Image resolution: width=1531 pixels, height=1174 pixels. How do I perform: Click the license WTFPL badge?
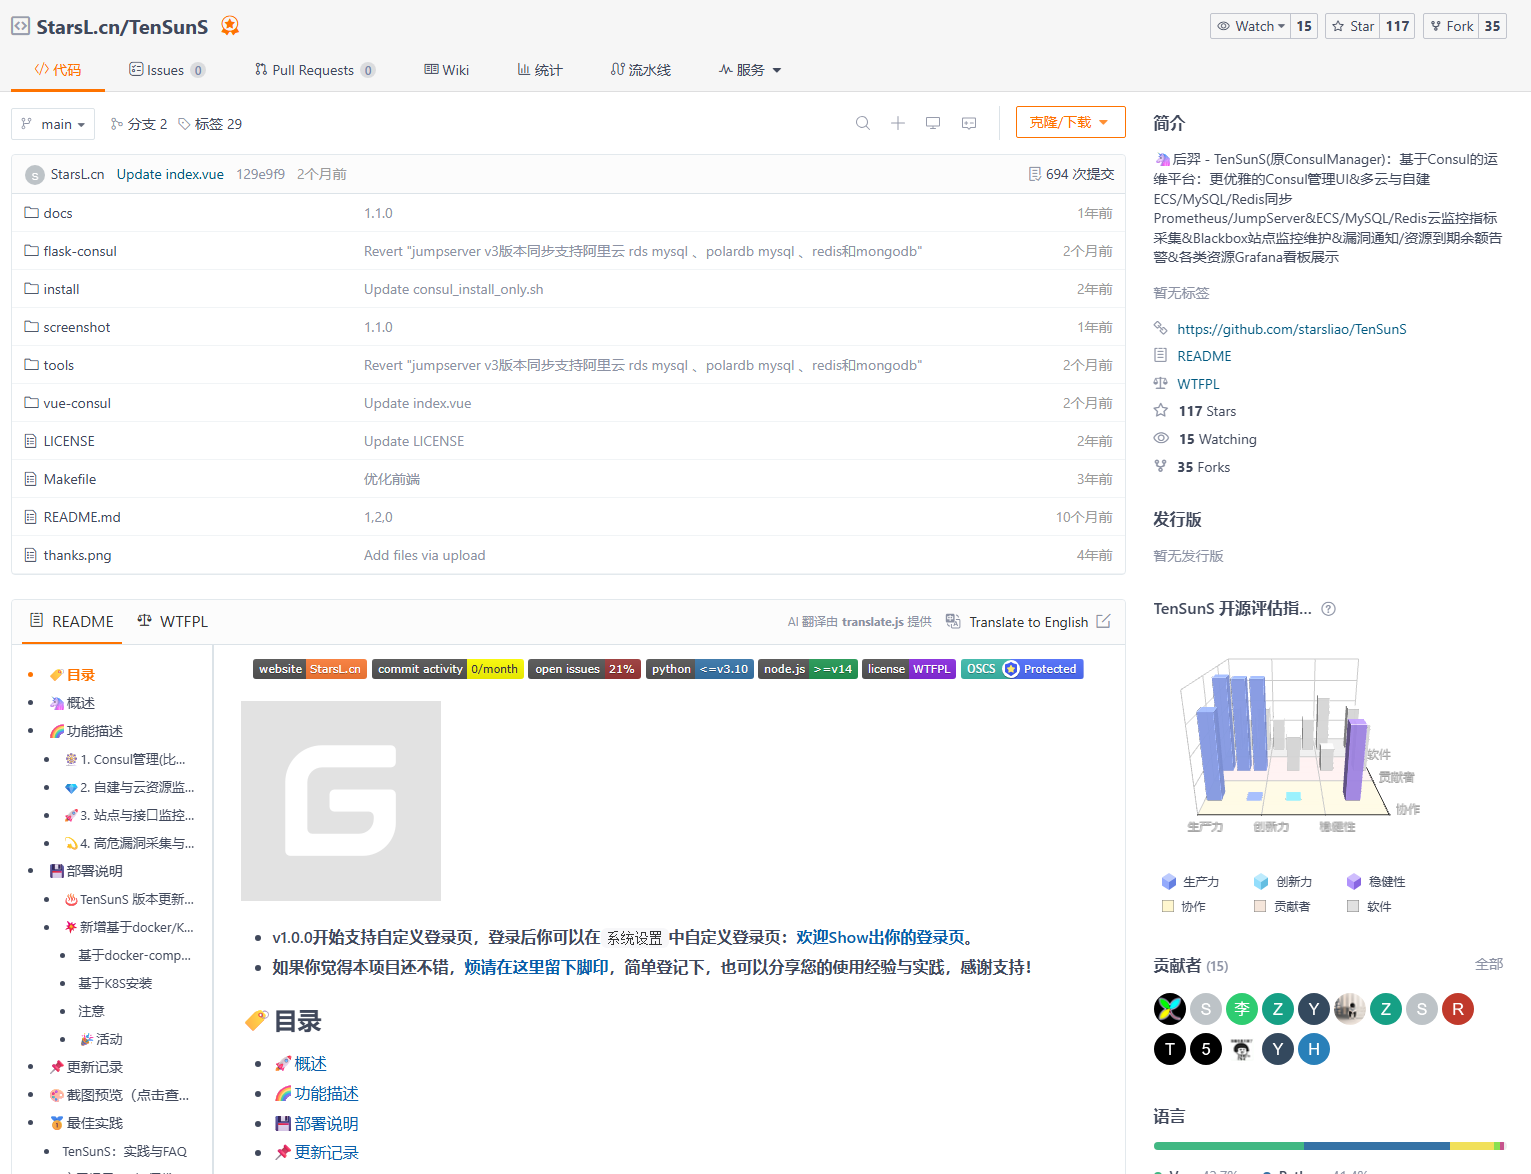coord(909,669)
